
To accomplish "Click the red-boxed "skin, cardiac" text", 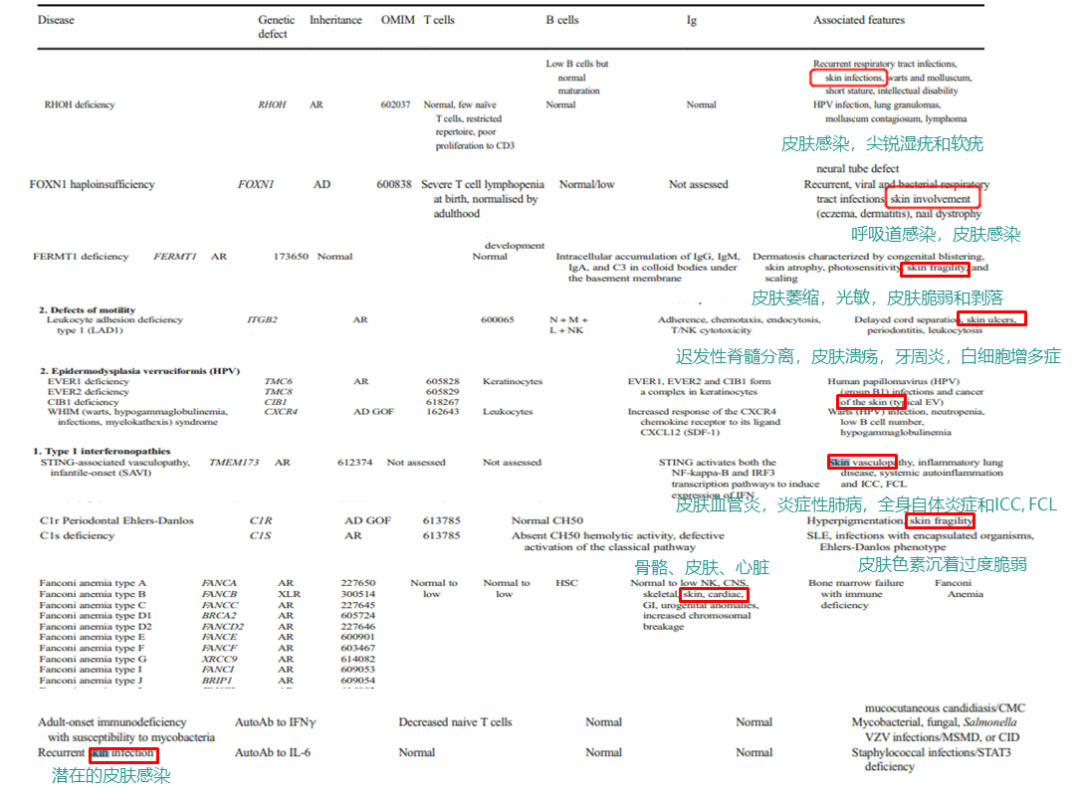I will click(x=714, y=595).
